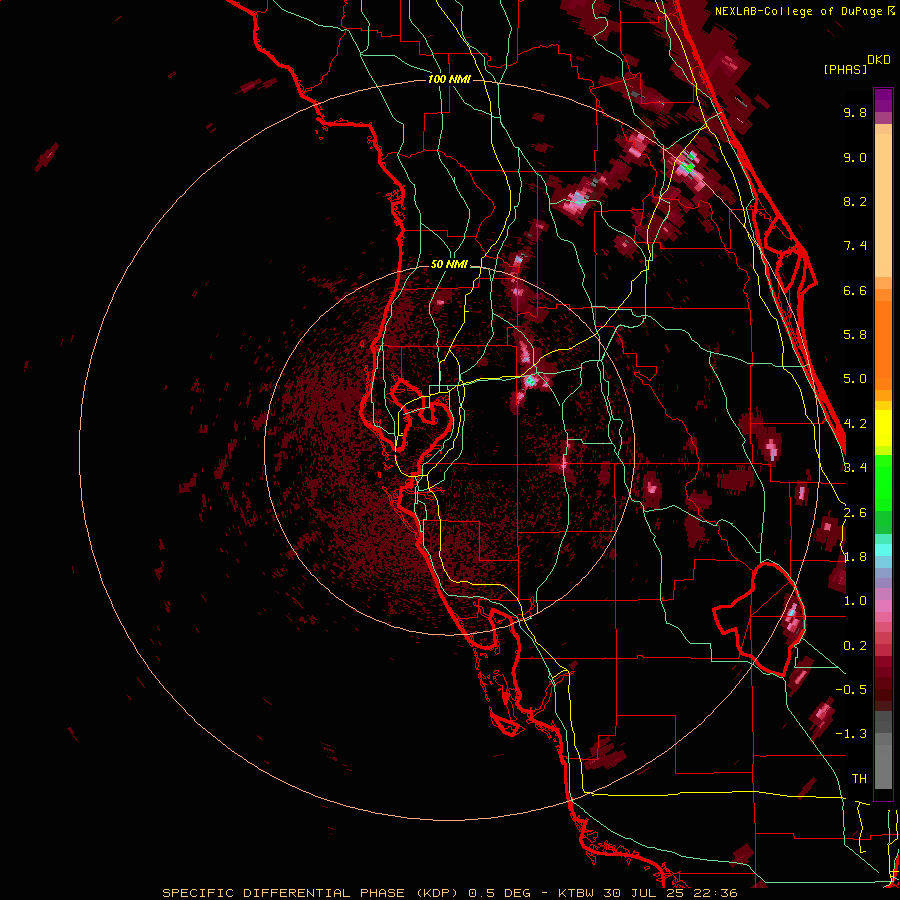Click the Specific Differential Phase caption at bottom
900x900 pixels.
tap(450, 893)
